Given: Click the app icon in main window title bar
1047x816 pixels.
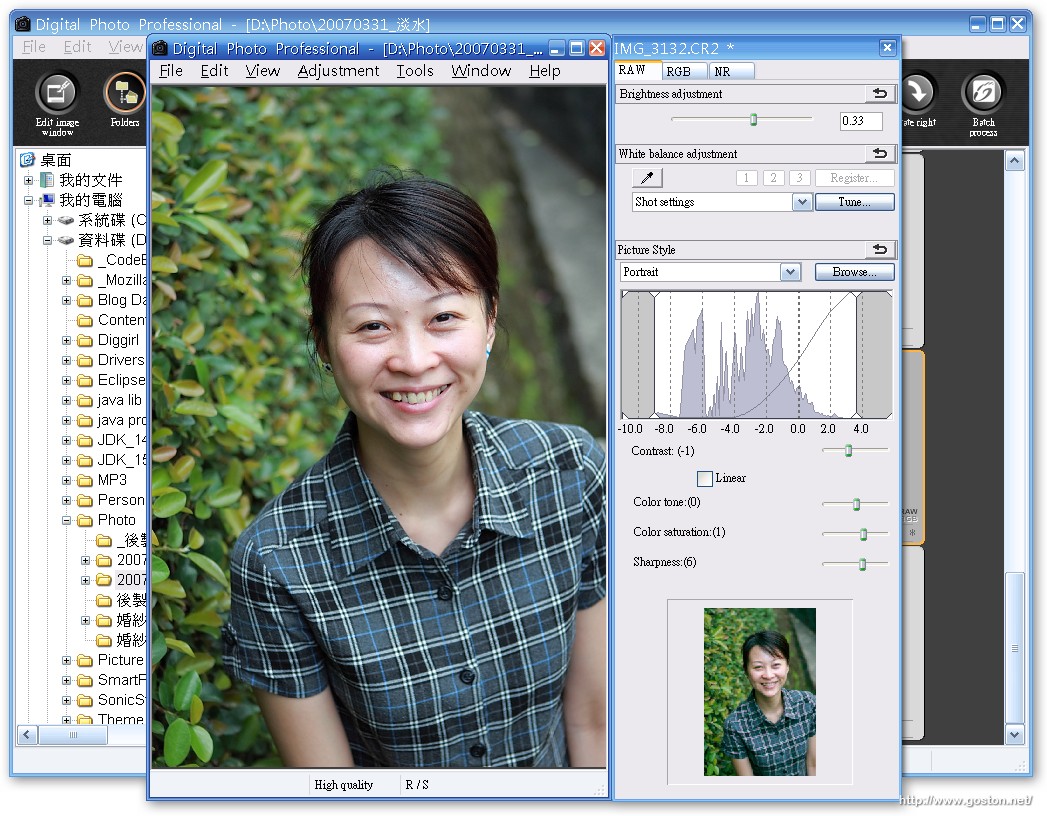Looking at the screenshot, I should (23, 24).
